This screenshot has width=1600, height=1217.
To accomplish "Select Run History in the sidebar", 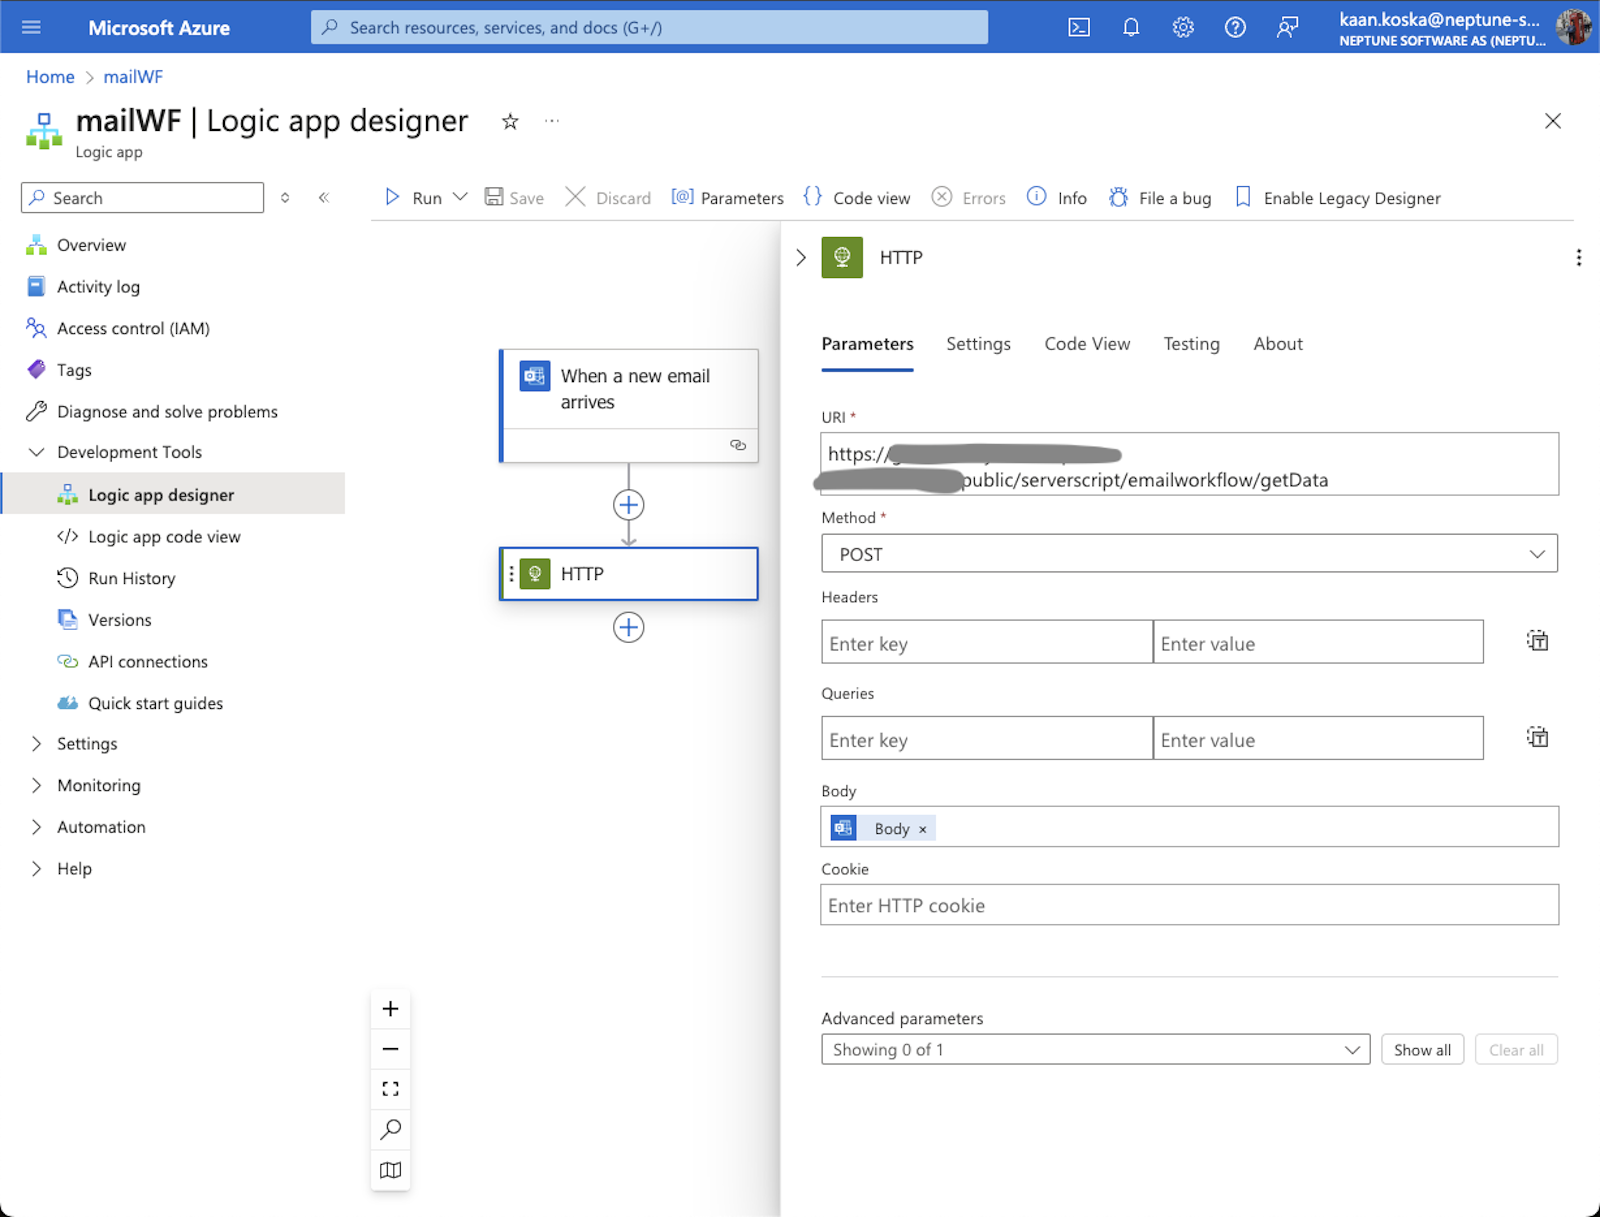I will click(x=131, y=578).
